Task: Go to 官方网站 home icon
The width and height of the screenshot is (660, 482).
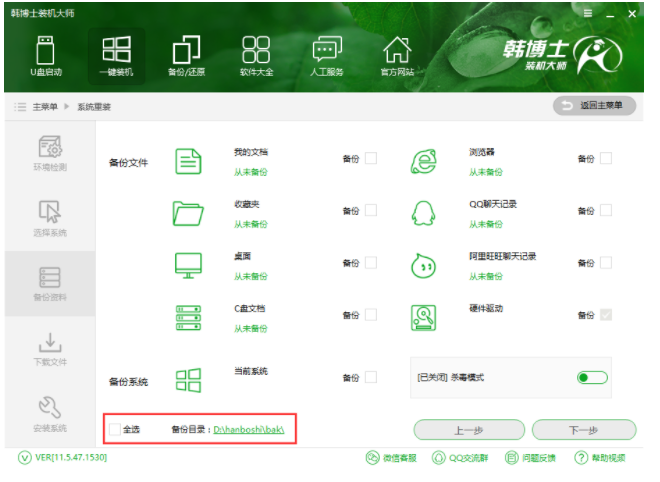Action: 397,55
